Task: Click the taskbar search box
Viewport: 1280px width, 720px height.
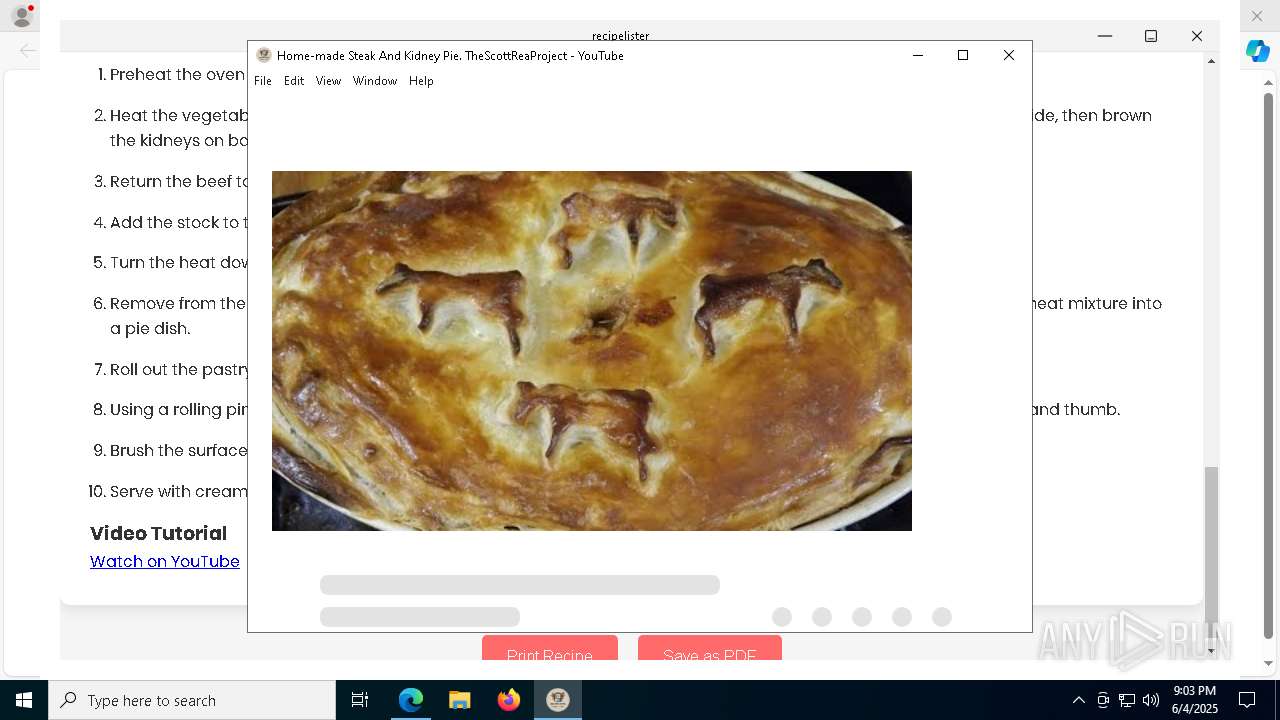Action: click(192, 700)
